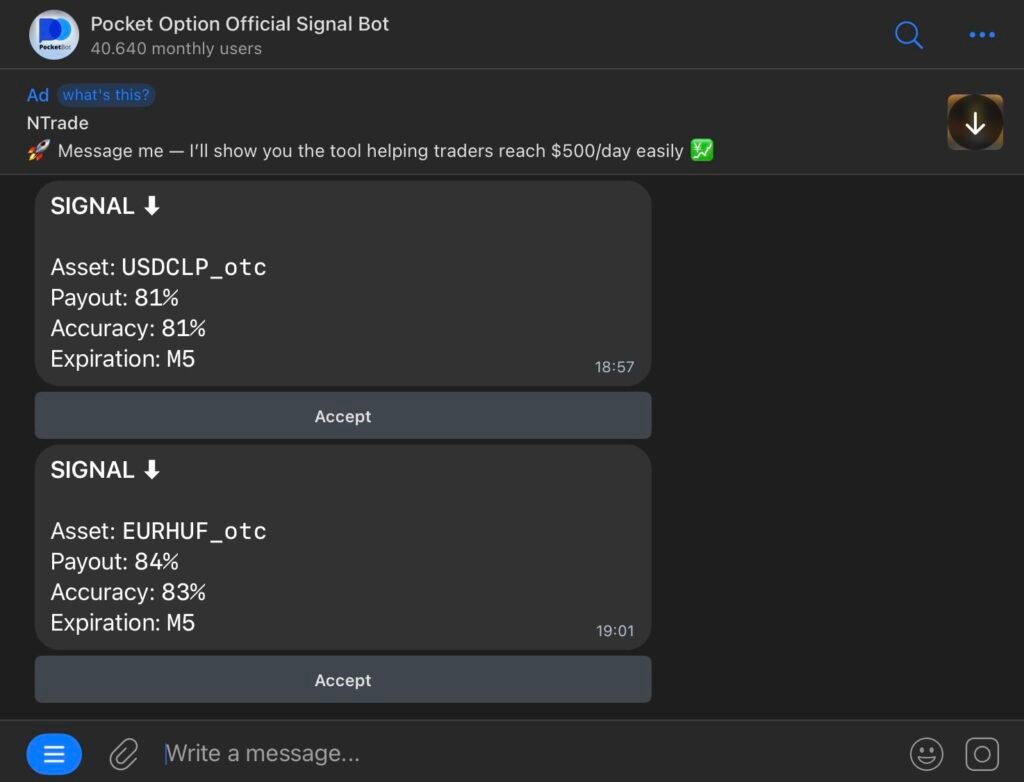
Task: Open the emoji picker icon
Action: pos(926,753)
